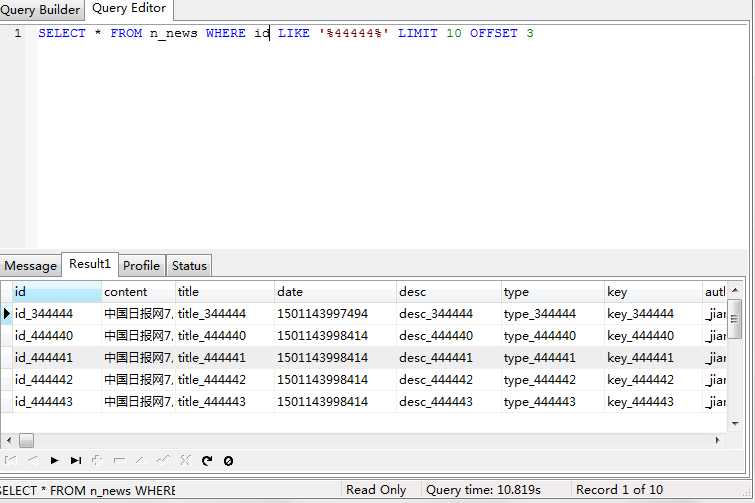
Task: Grab the vertical scrollbar thumb in results
Action: coord(735,319)
